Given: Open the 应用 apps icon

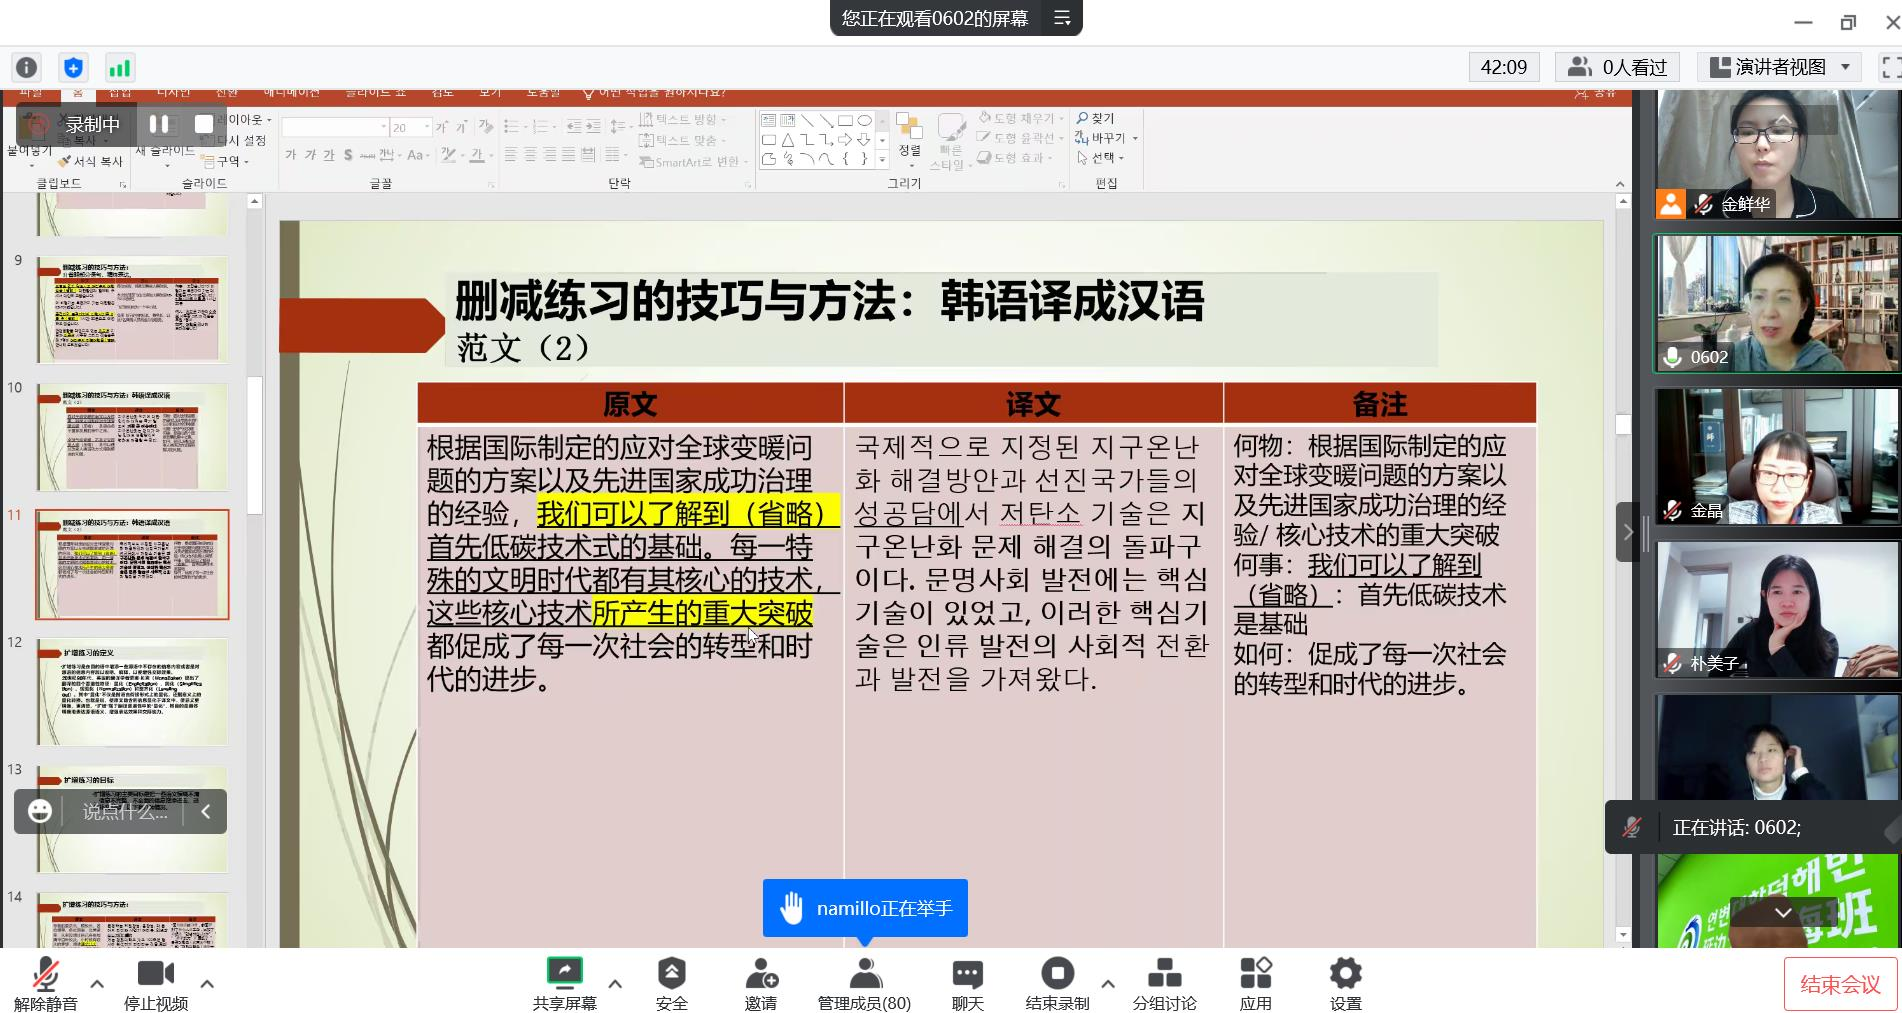Looking at the screenshot, I should 1255,983.
